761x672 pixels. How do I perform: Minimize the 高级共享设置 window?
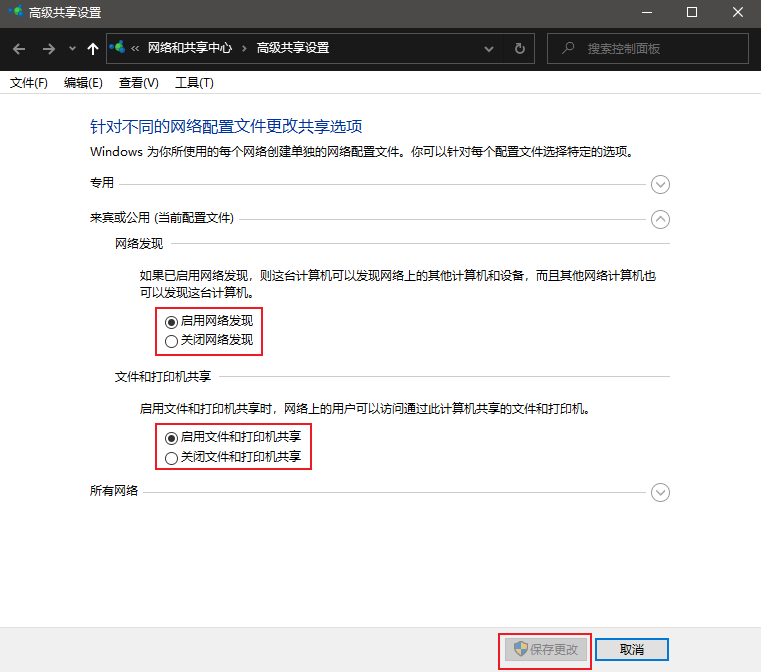pos(647,12)
